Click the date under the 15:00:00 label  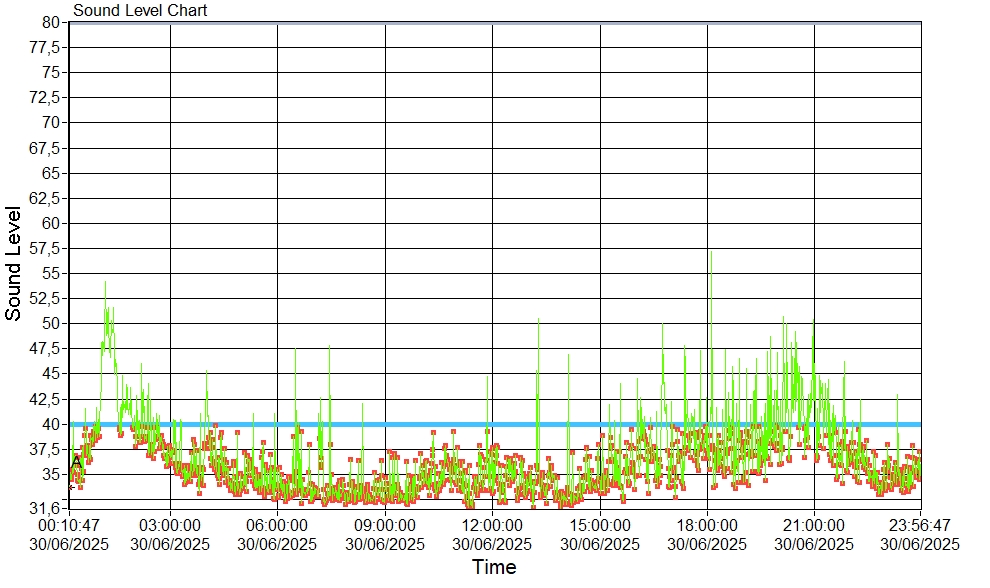(600, 544)
